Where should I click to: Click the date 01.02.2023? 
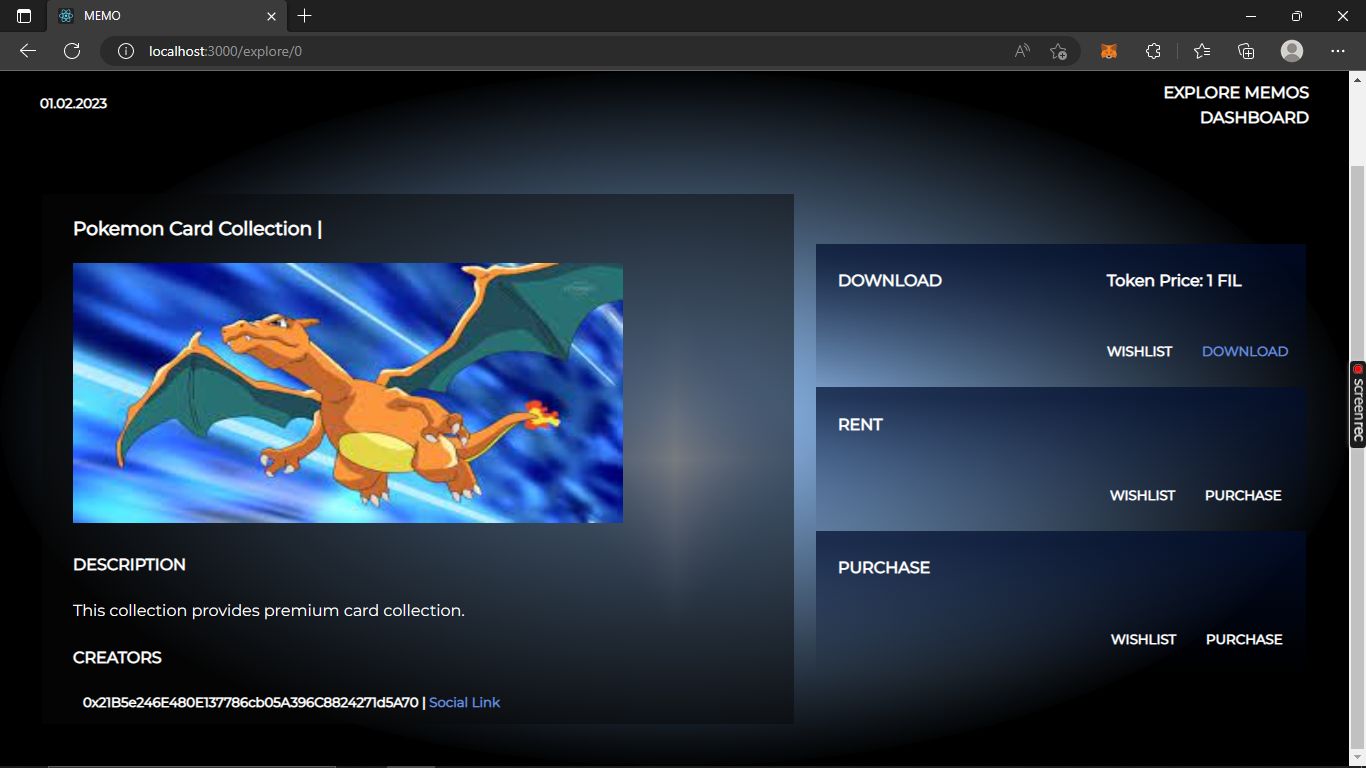pyautogui.click(x=73, y=103)
